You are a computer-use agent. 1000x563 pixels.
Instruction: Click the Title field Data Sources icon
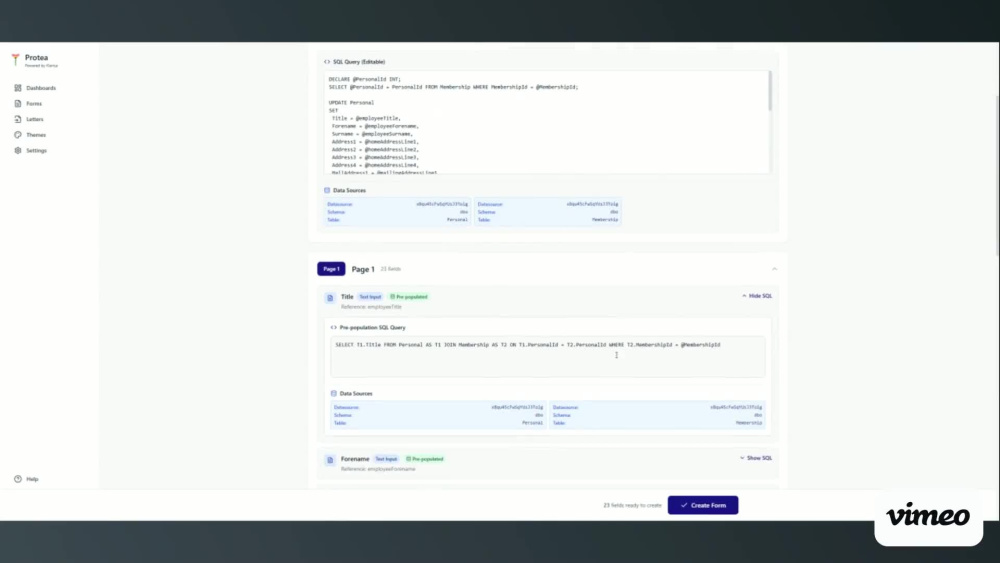point(334,393)
